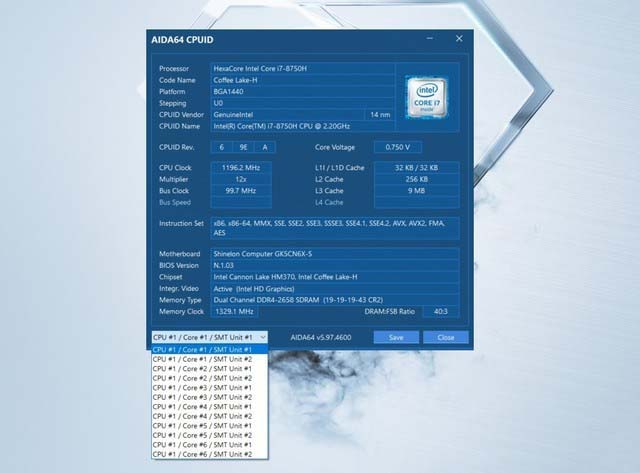Close the window using the title bar X
This screenshot has height=473, width=640.
click(459, 39)
